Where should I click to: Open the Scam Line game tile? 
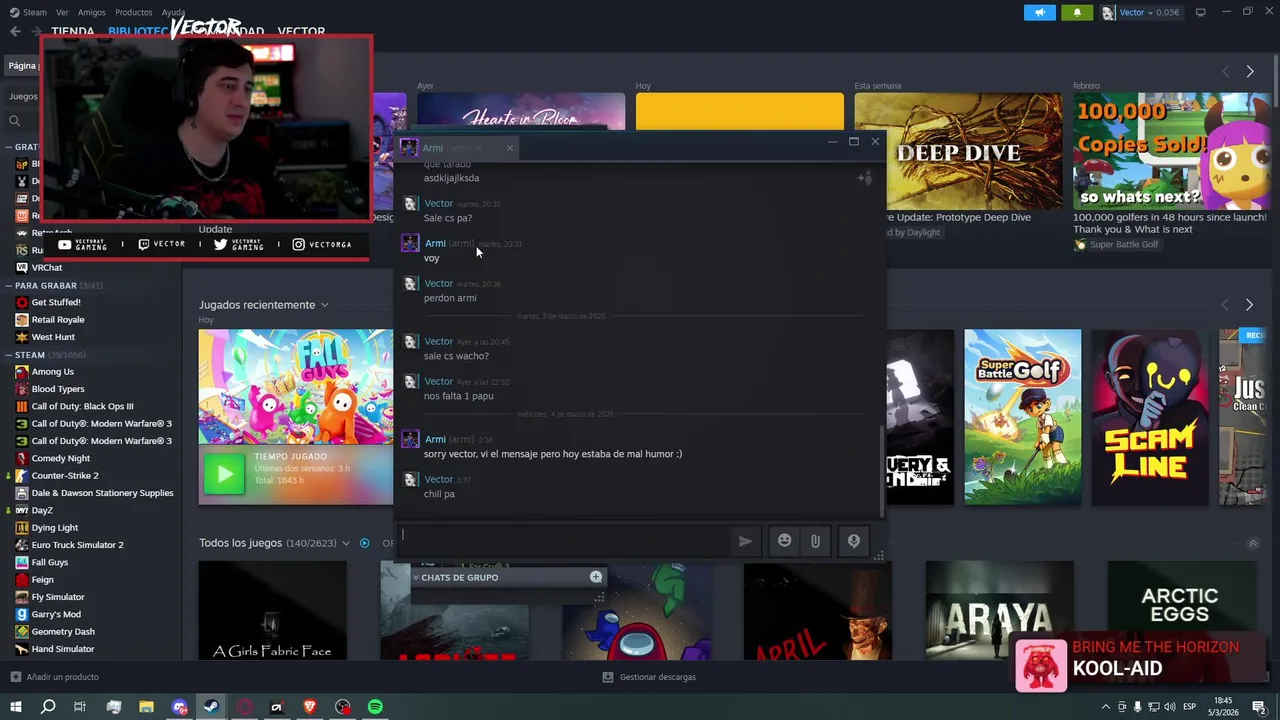pyautogui.click(x=1150, y=417)
